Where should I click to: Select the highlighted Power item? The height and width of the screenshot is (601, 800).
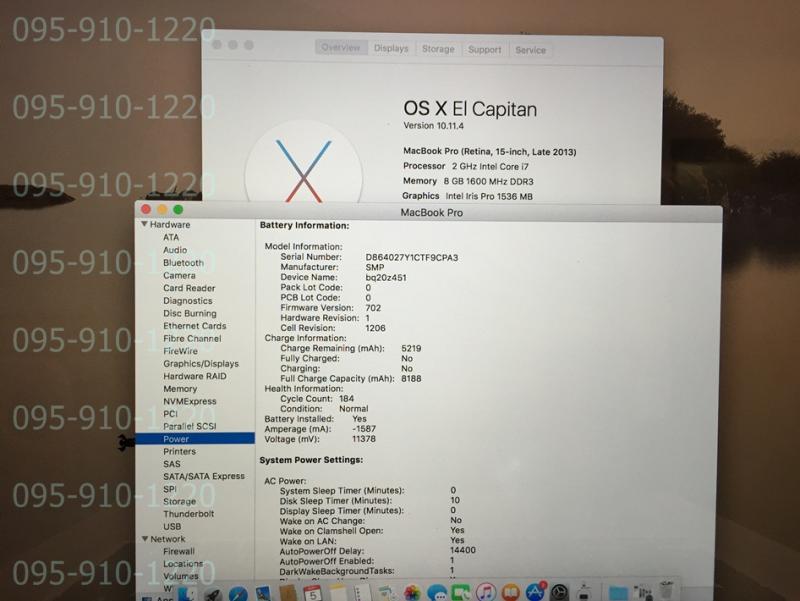coord(195,439)
